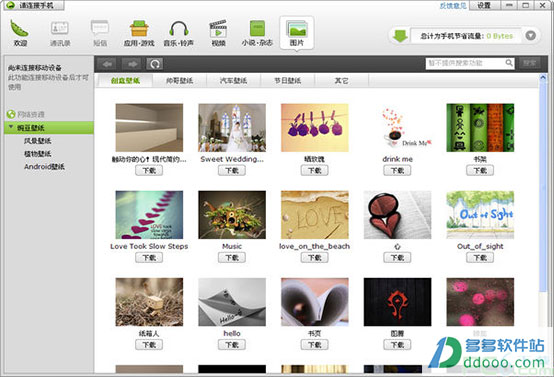554x377 pixels.
Task: Go forward with the right arrow button
Action: coord(132,64)
